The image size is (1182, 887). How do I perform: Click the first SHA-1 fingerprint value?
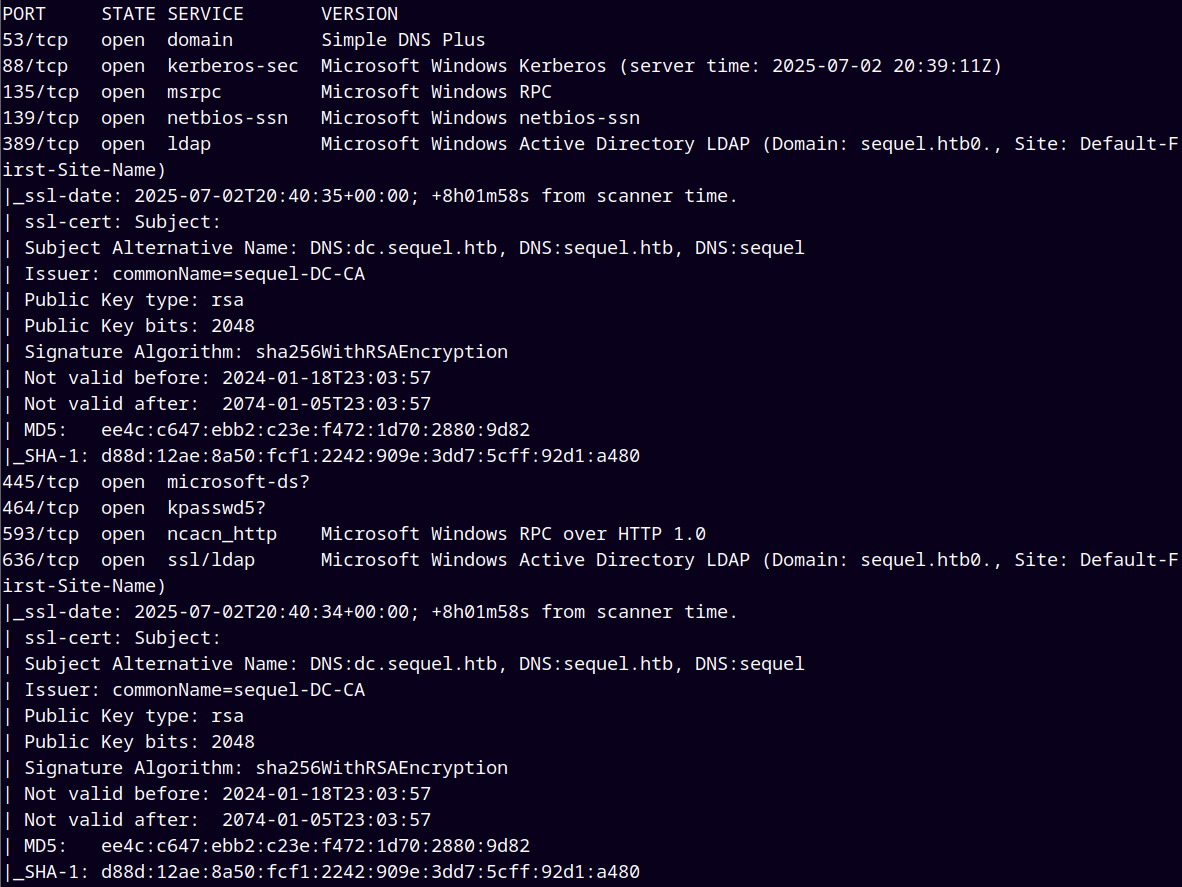coord(370,456)
